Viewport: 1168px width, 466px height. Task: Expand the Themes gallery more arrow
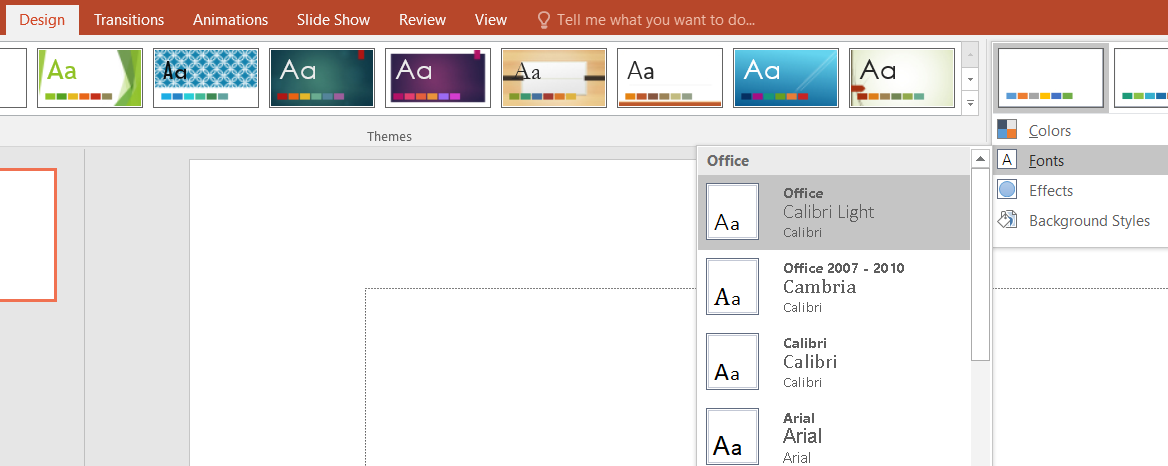969,103
